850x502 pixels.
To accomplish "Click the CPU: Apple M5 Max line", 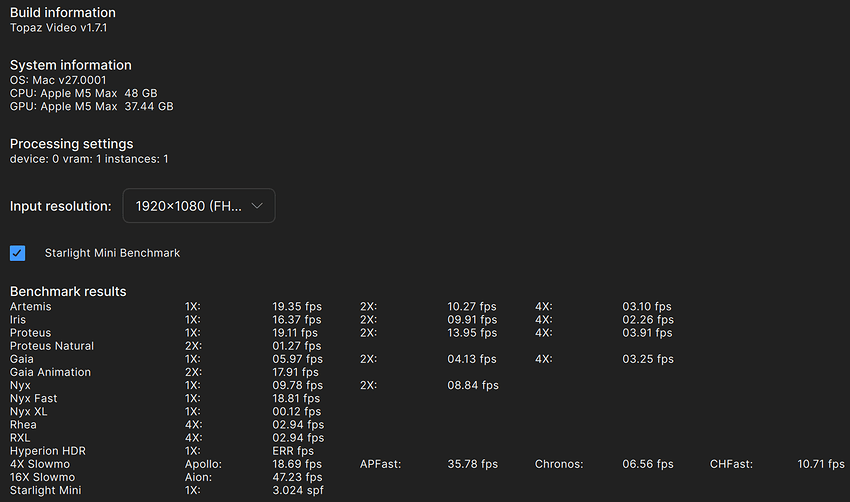I will coord(83,93).
